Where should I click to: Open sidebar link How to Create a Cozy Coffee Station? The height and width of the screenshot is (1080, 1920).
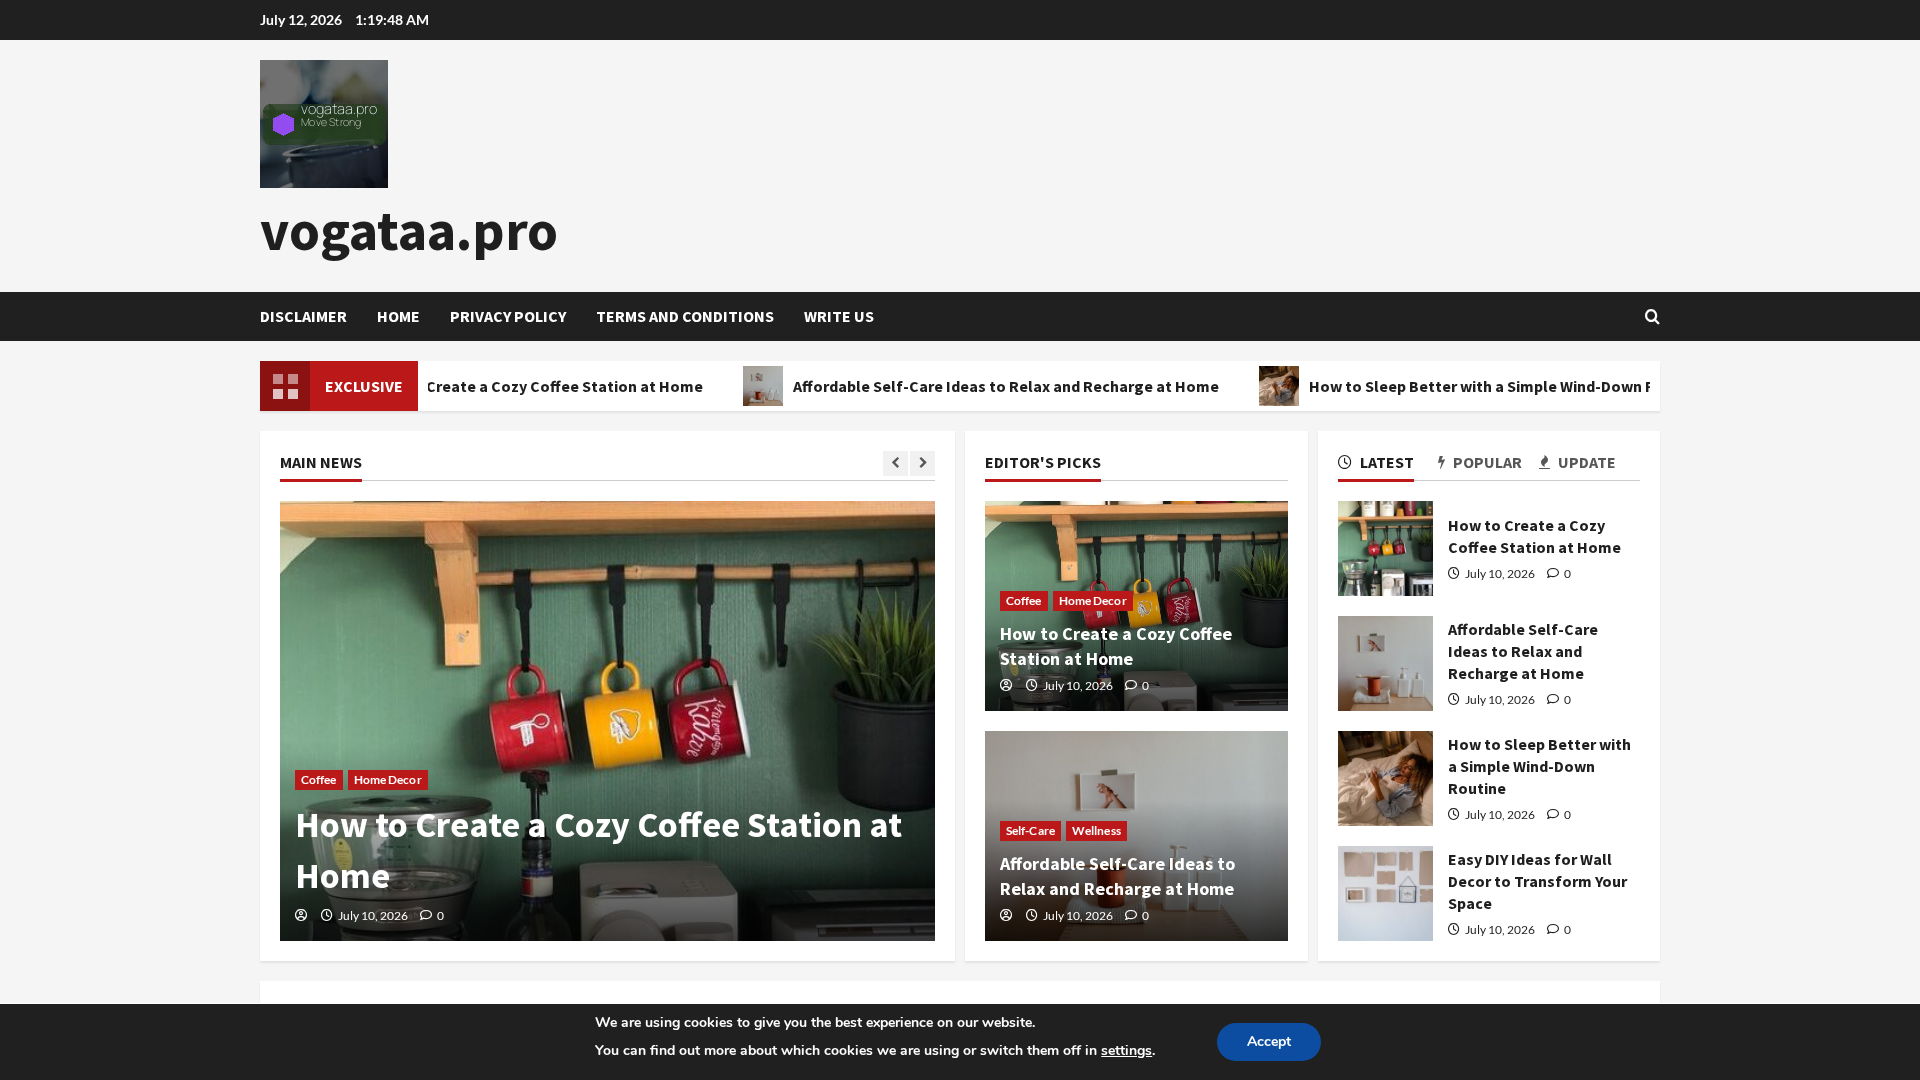tap(1534, 536)
